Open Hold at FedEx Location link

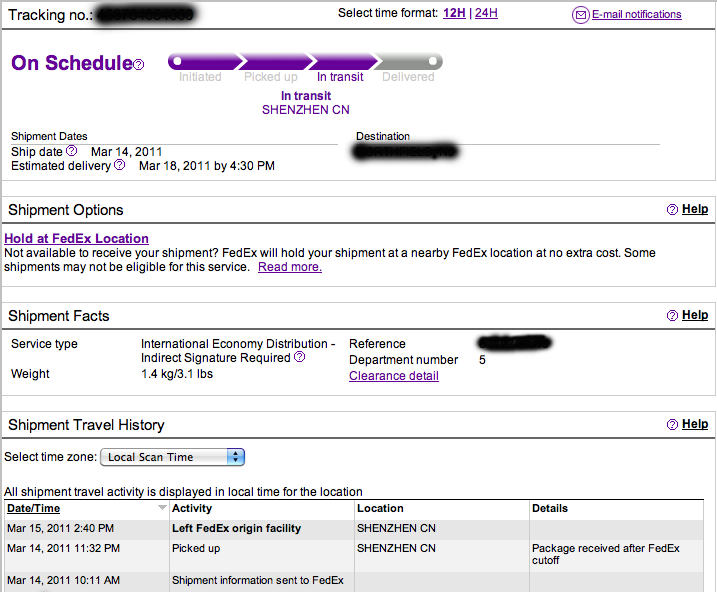76,239
